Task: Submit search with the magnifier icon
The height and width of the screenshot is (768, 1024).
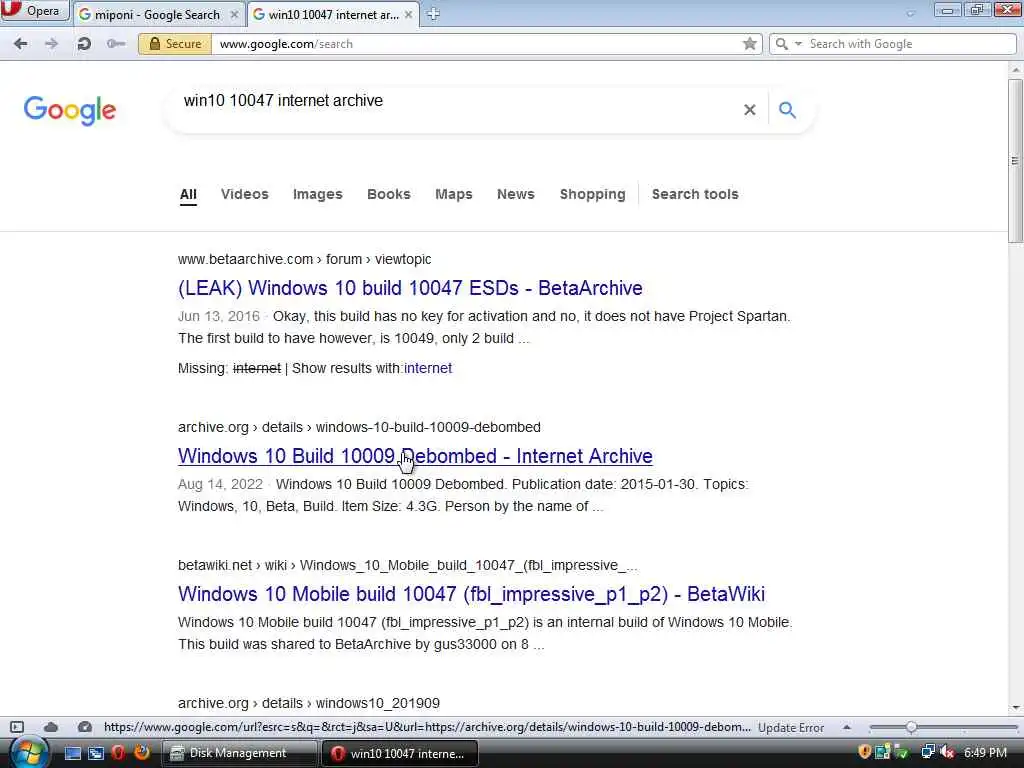Action: tap(788, 110)
